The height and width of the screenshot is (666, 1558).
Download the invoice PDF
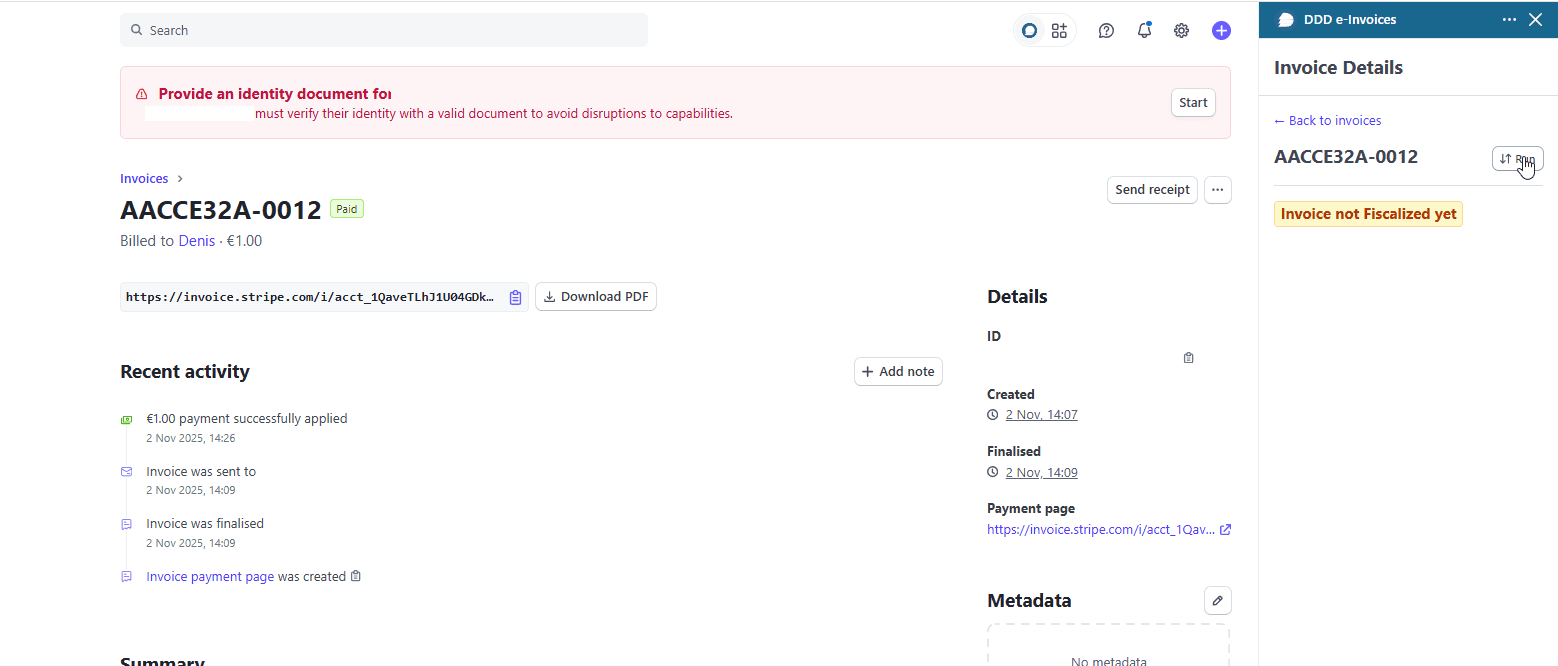(x=595, y=296)
